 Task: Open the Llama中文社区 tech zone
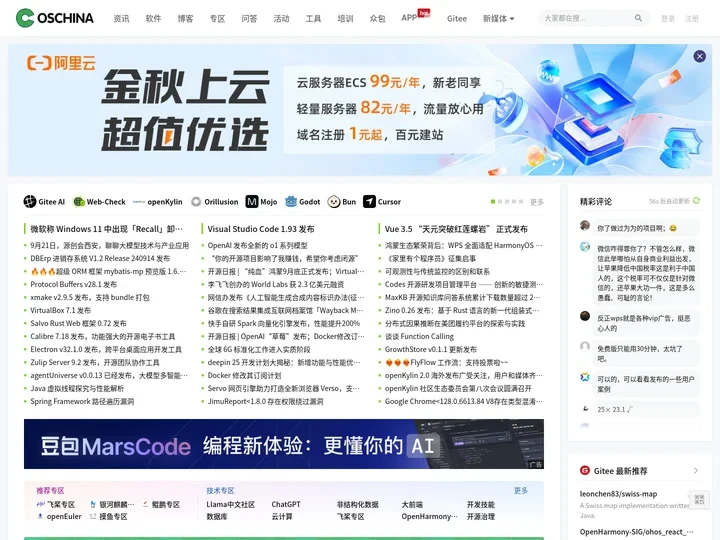click(x=231, y=504)
